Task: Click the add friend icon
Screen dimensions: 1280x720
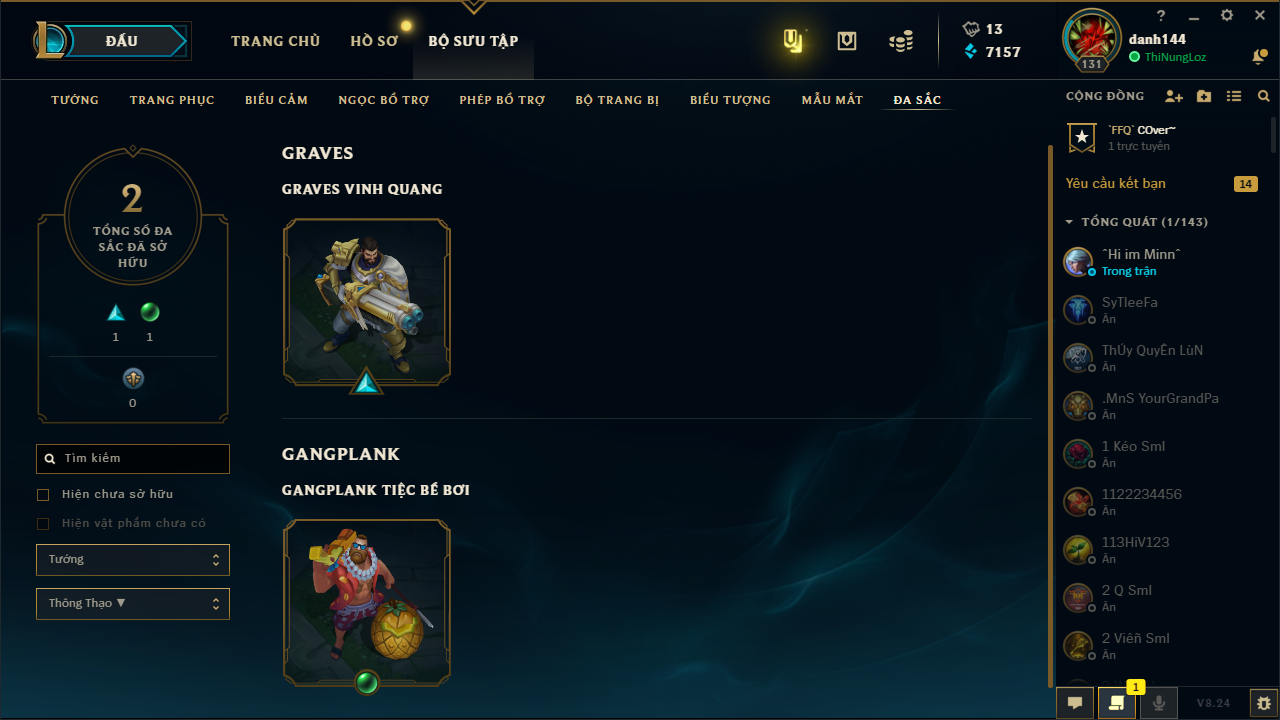Action: pyautogui.click(x=1174, y=97)
